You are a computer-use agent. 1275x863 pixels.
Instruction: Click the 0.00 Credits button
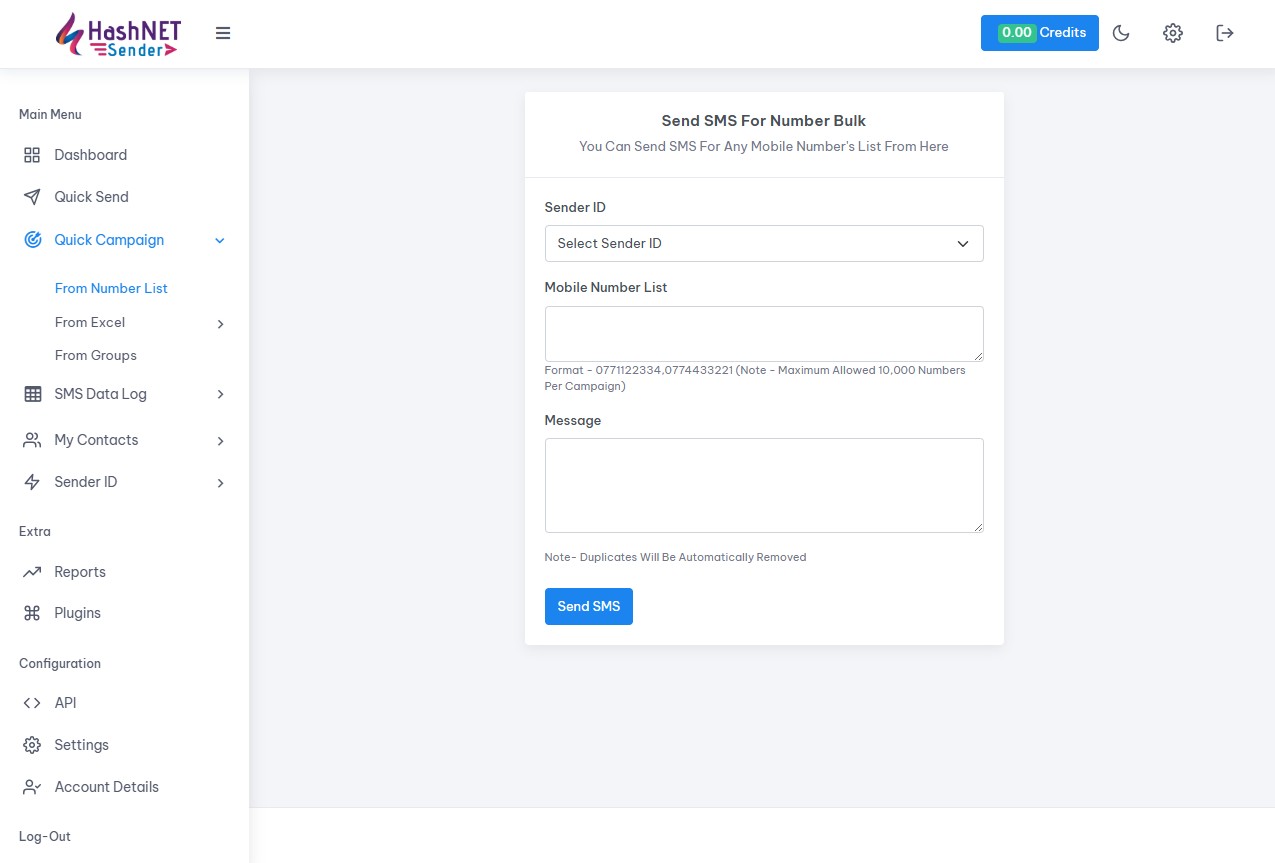pos(1039,33)
